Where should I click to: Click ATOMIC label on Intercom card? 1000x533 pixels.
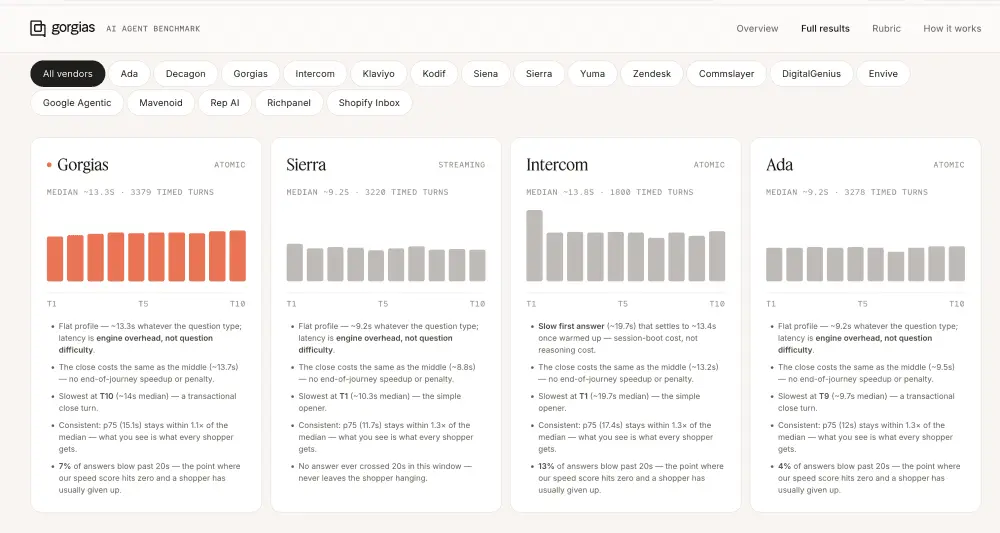pos(709,165)
